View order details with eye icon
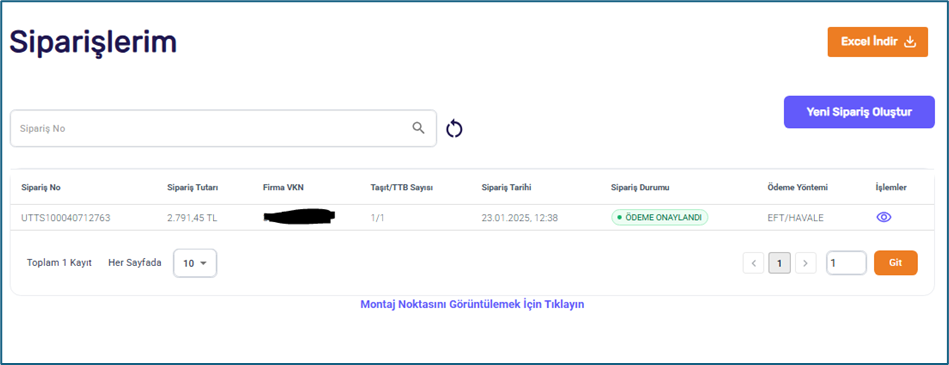The image size is (949, 365). (884, 218)
